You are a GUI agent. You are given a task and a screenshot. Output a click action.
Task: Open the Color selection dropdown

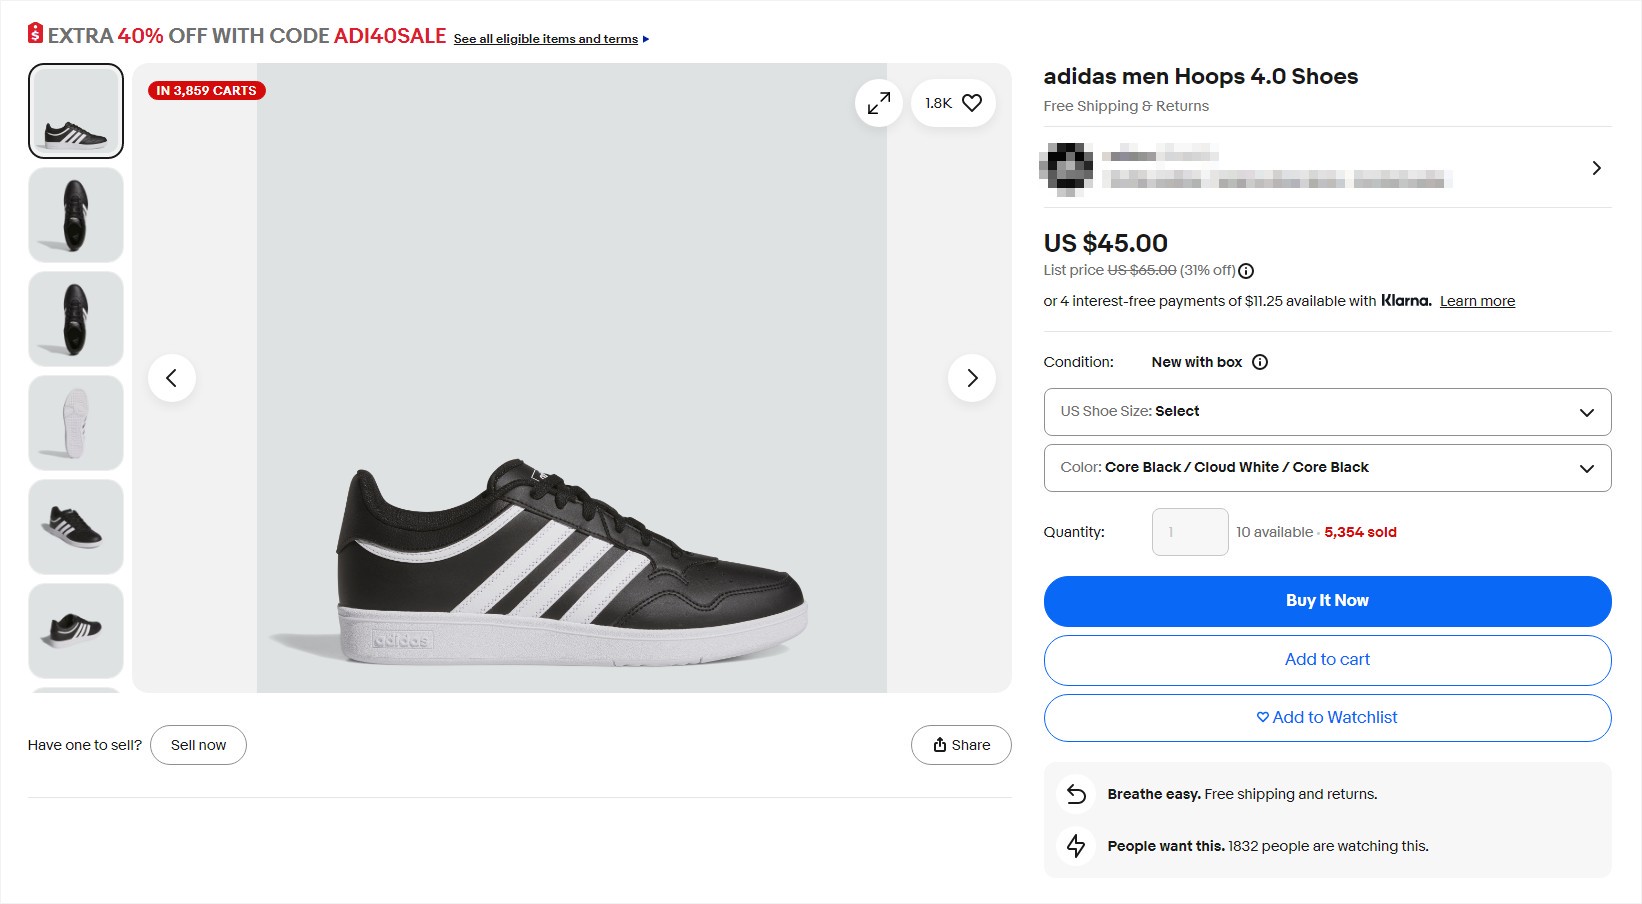point(1326,467)
